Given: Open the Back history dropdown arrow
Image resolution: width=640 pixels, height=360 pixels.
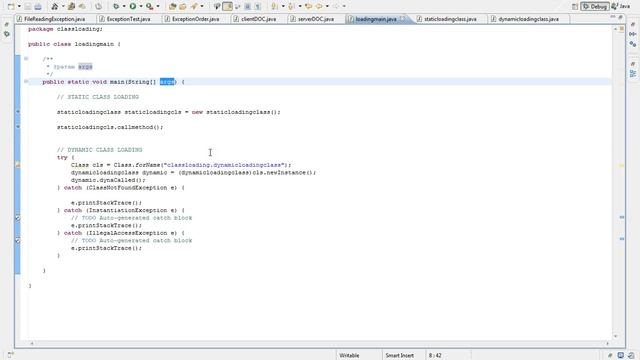Looking at the screenshot, I should 327,6.
